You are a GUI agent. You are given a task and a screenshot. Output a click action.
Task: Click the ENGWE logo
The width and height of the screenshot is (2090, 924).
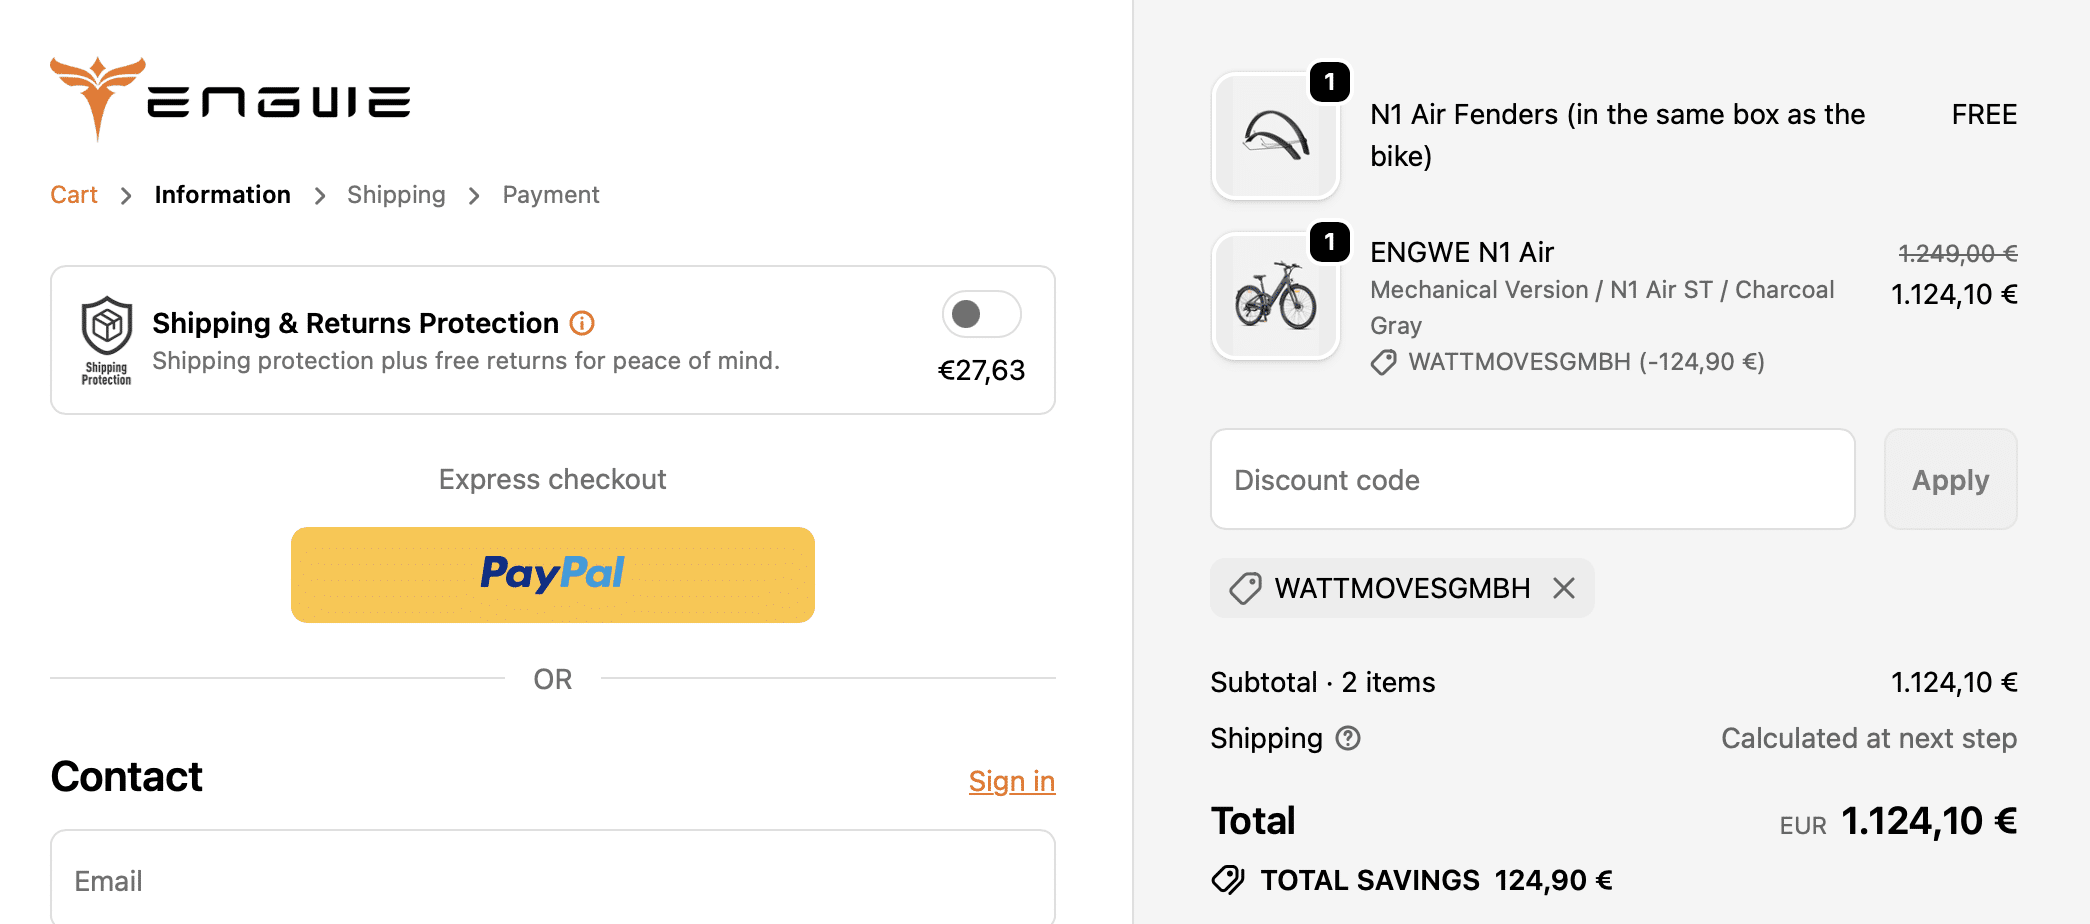click(230, 99)
